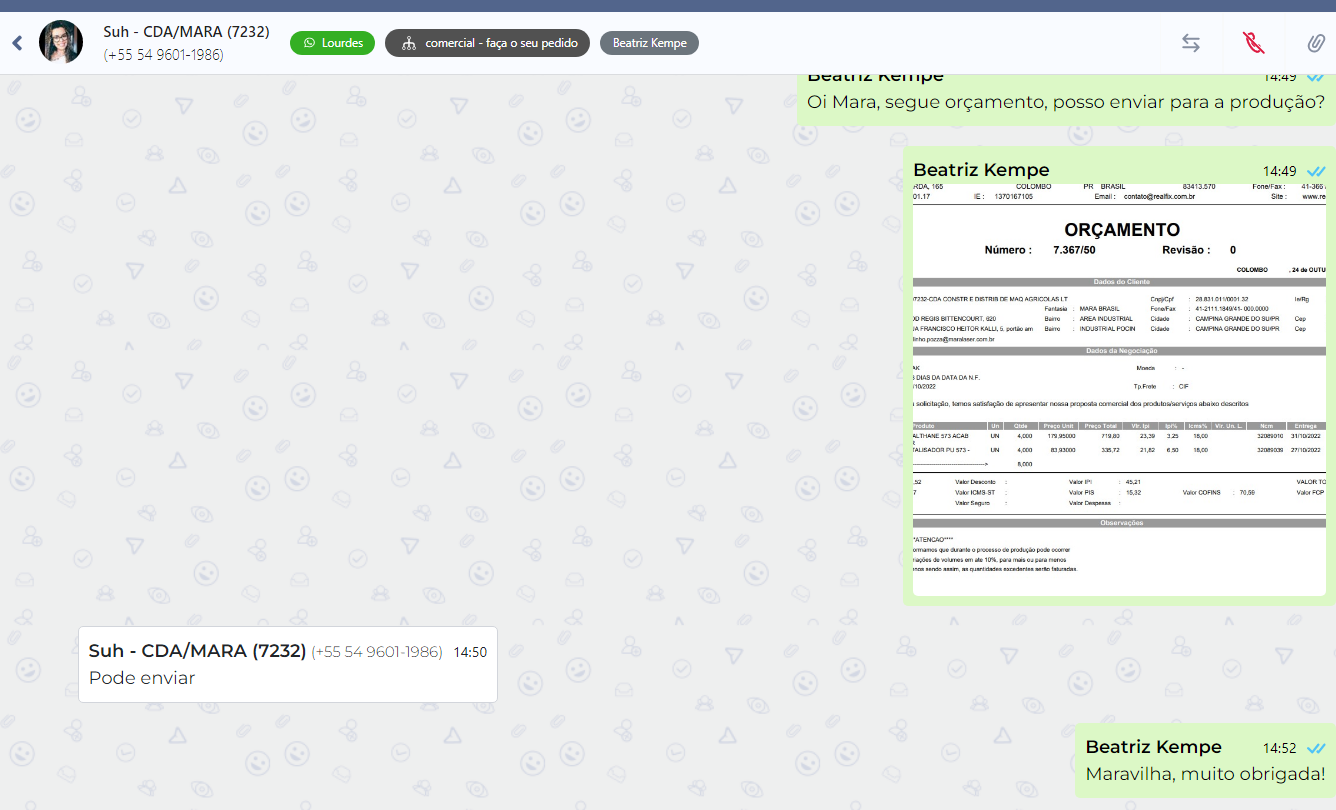End the chat with red phone icon
The width and height of the screenshot is (1336, 810).
(x=1253, y=43)
